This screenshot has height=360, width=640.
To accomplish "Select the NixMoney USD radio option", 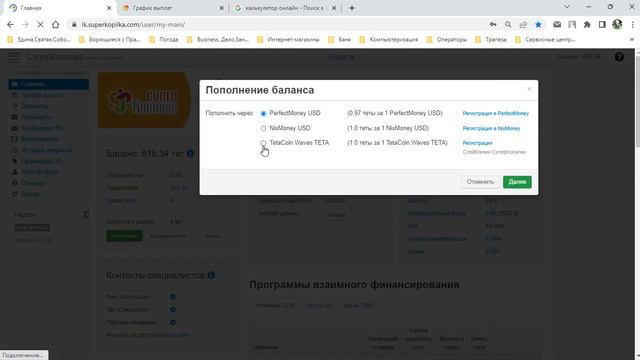I will coord(263,129).
